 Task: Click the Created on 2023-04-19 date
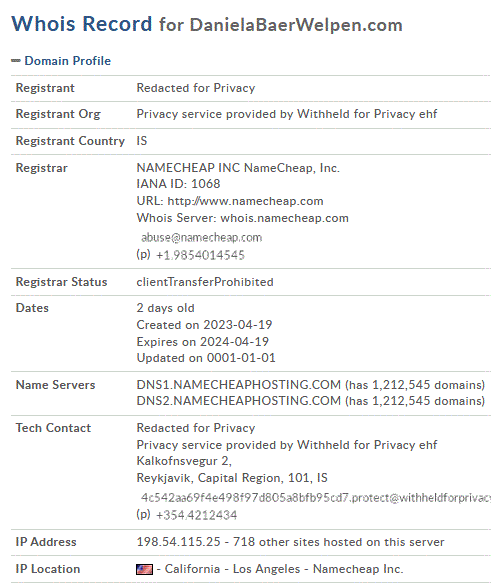(204, 325)
